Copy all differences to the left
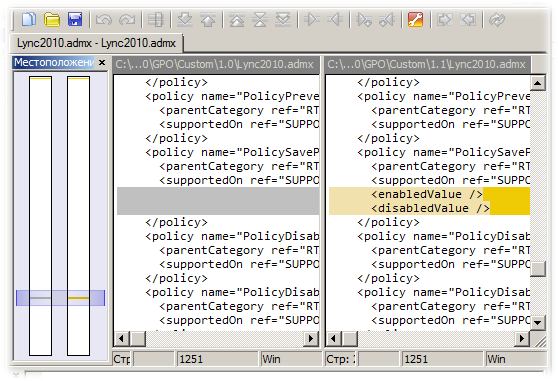558x381 pixels. [468, 20]
